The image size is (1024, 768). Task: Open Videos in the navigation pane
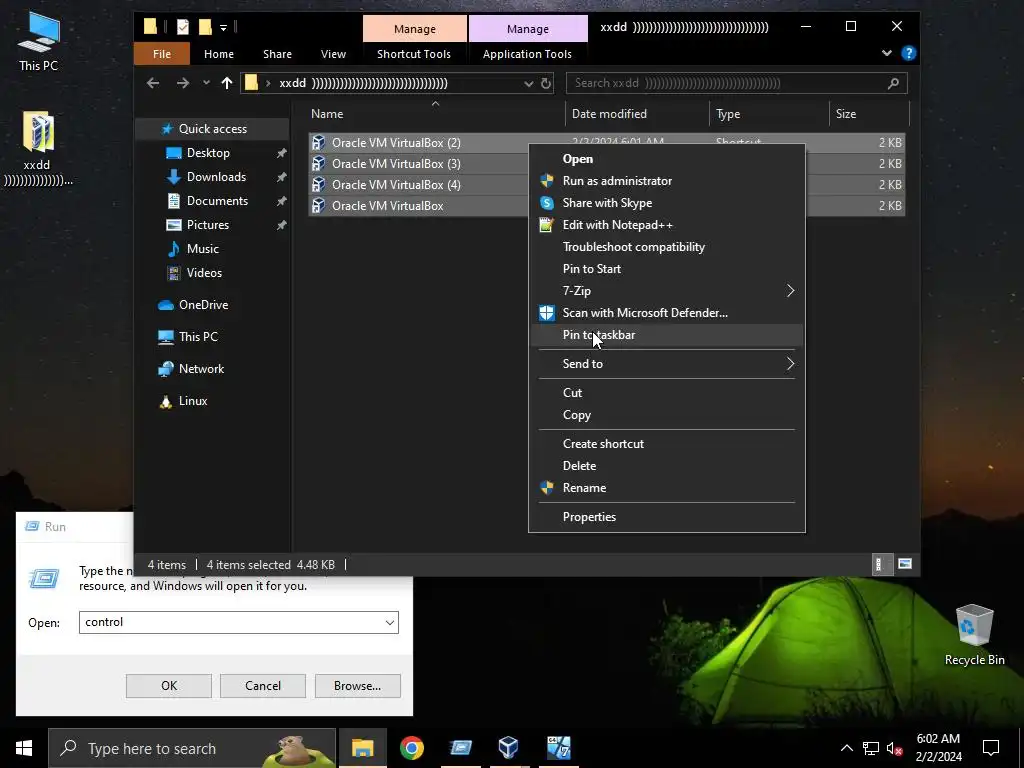[204, 273]
